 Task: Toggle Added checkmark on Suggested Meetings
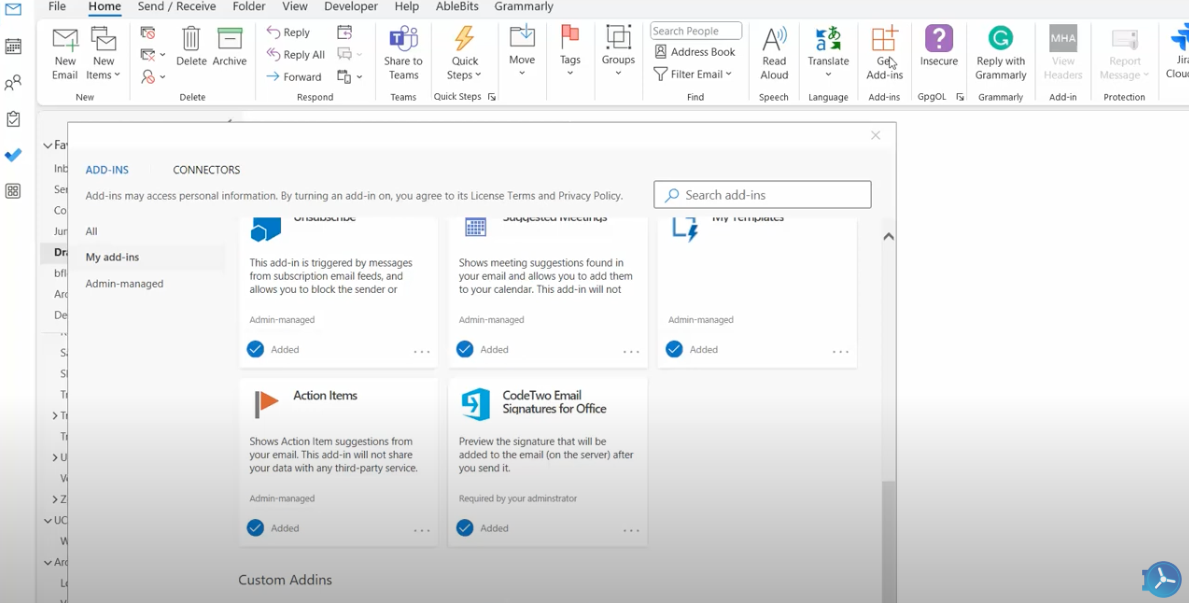(465, 349)
